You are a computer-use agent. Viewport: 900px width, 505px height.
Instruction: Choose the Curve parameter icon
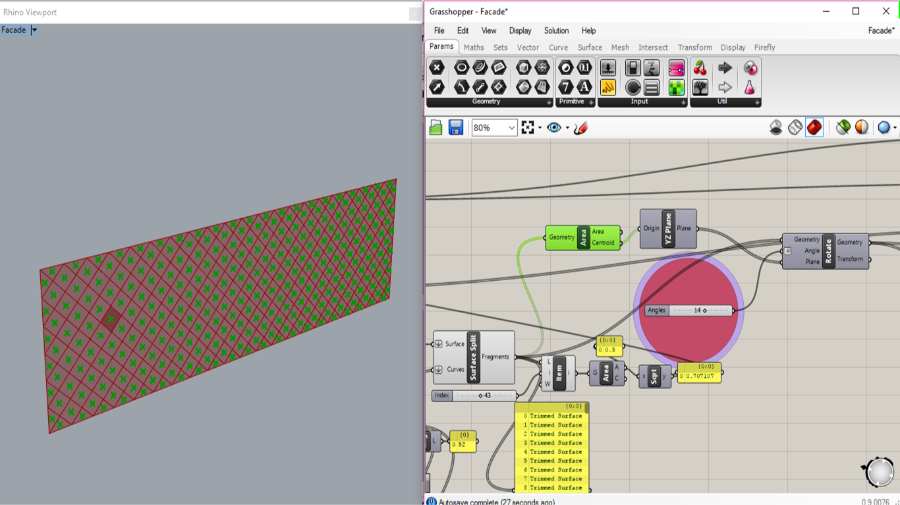point(480,68)
